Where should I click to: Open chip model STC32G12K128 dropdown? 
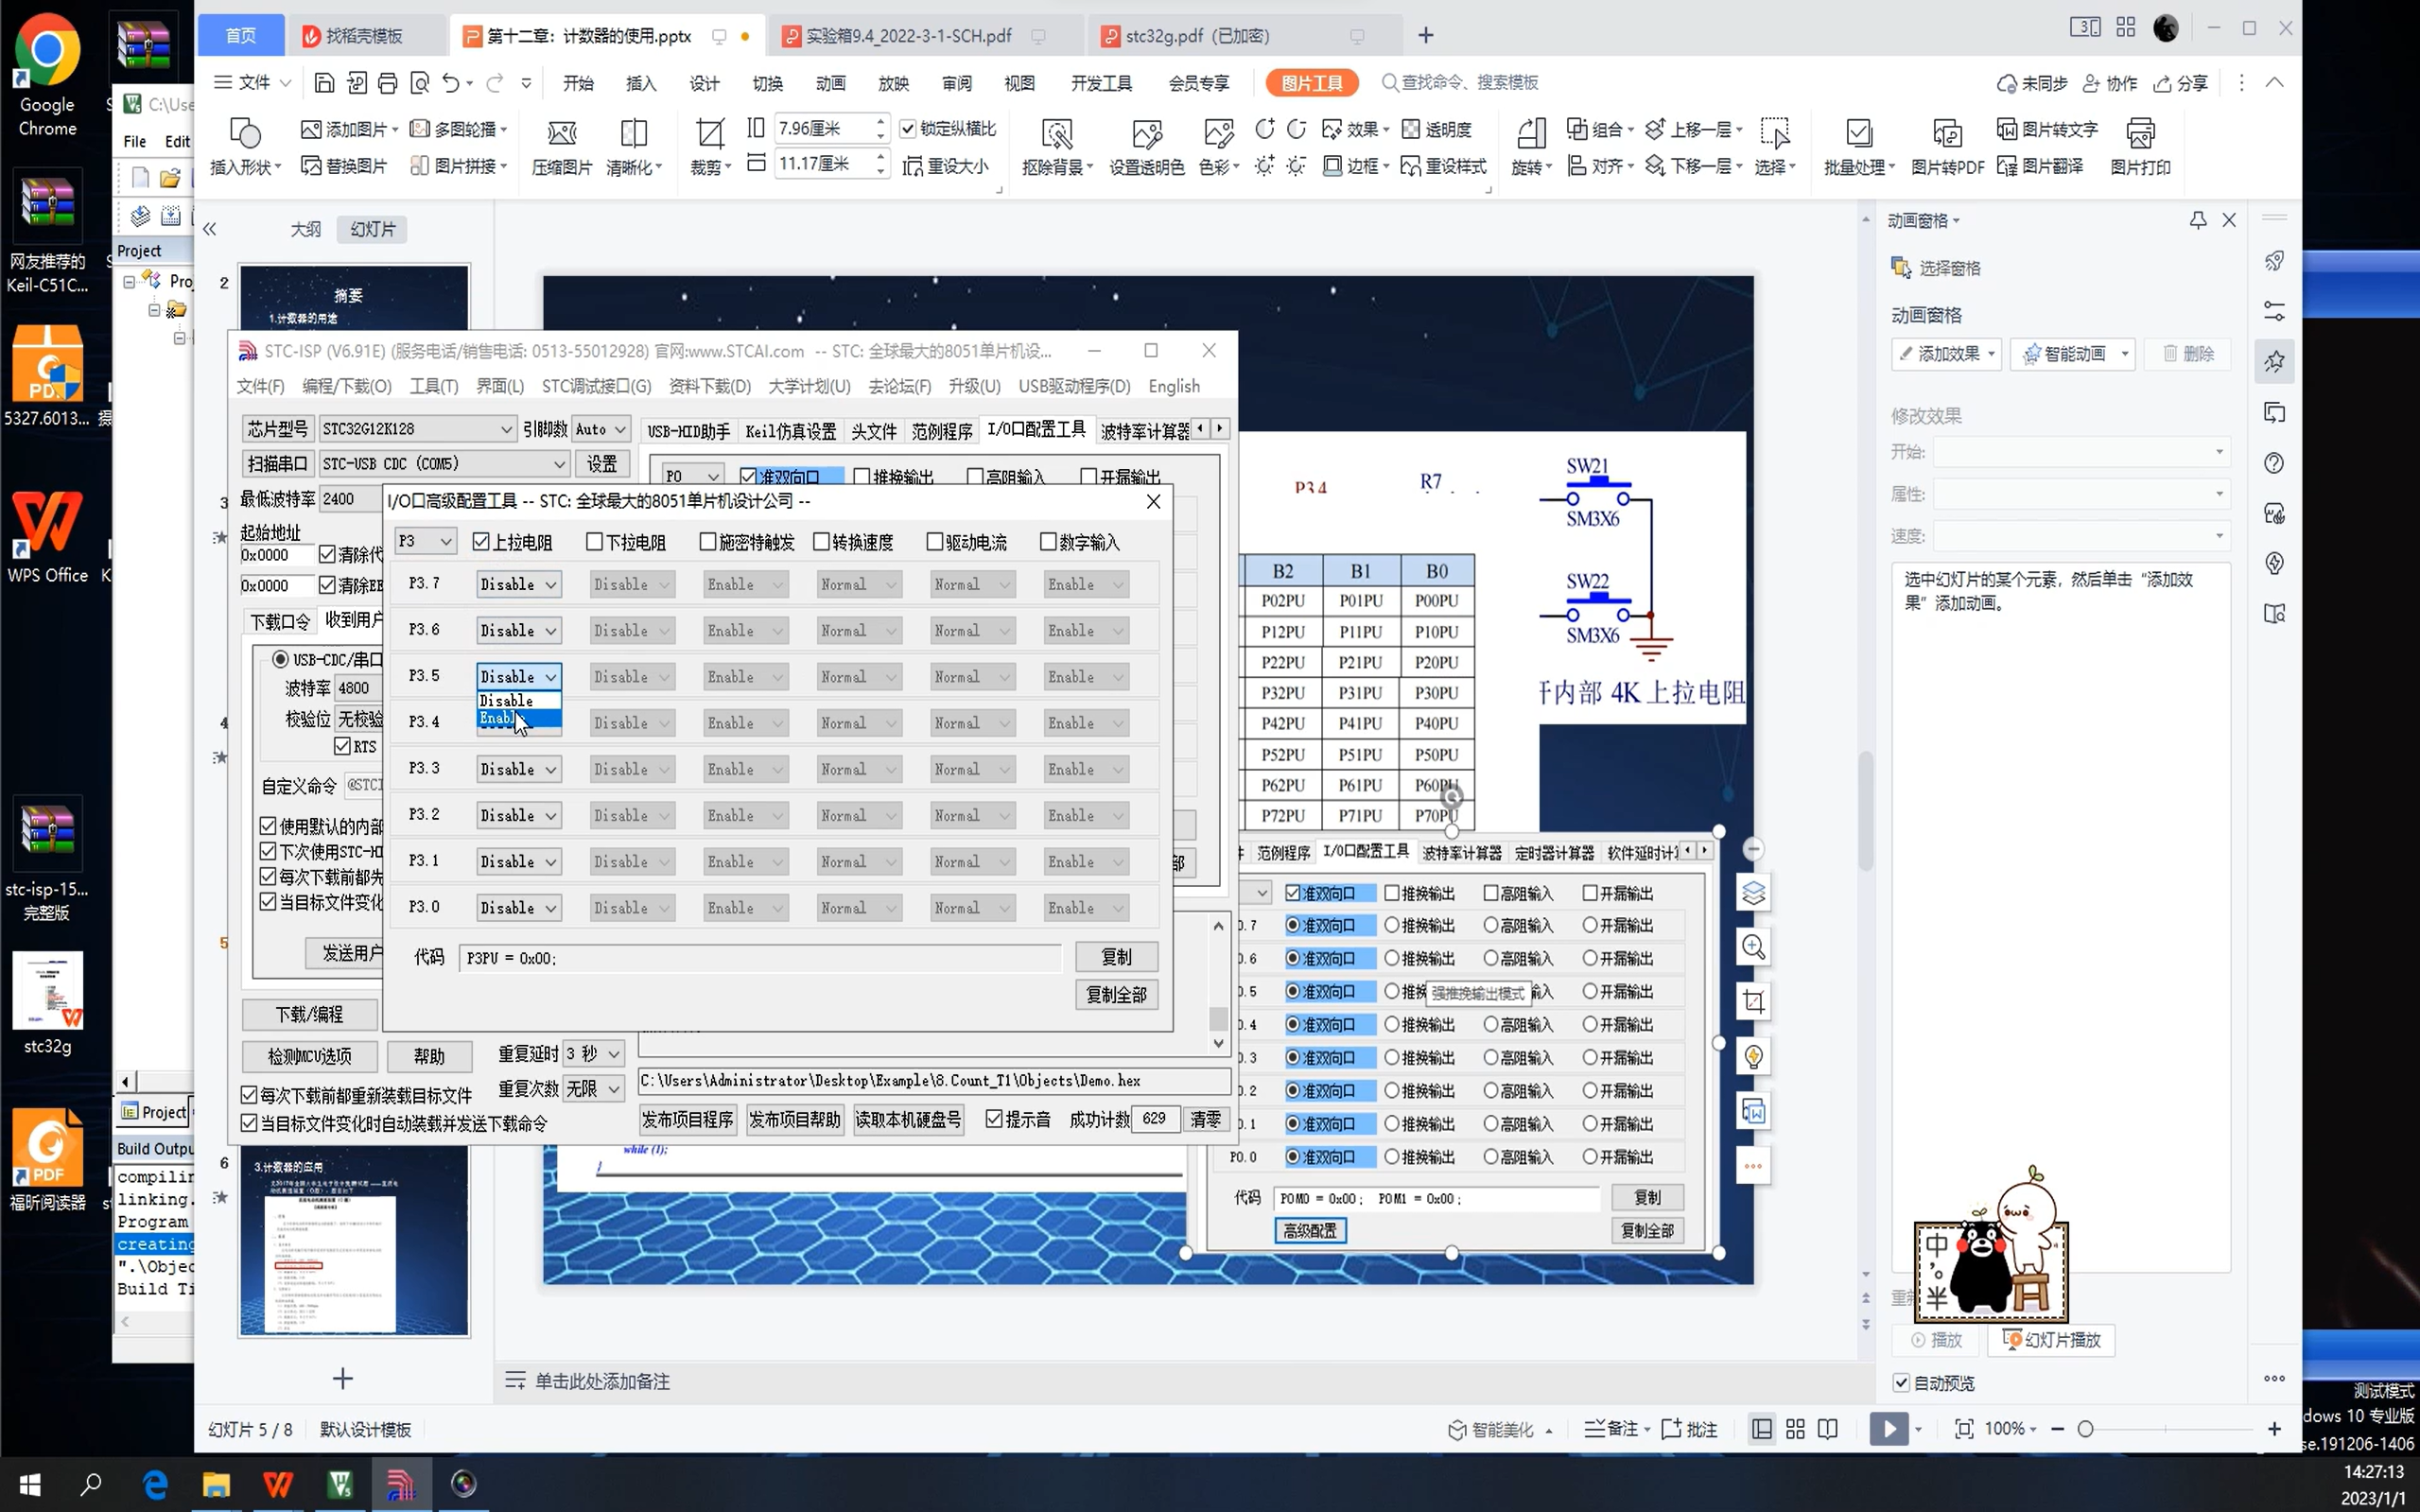[417, 429]
